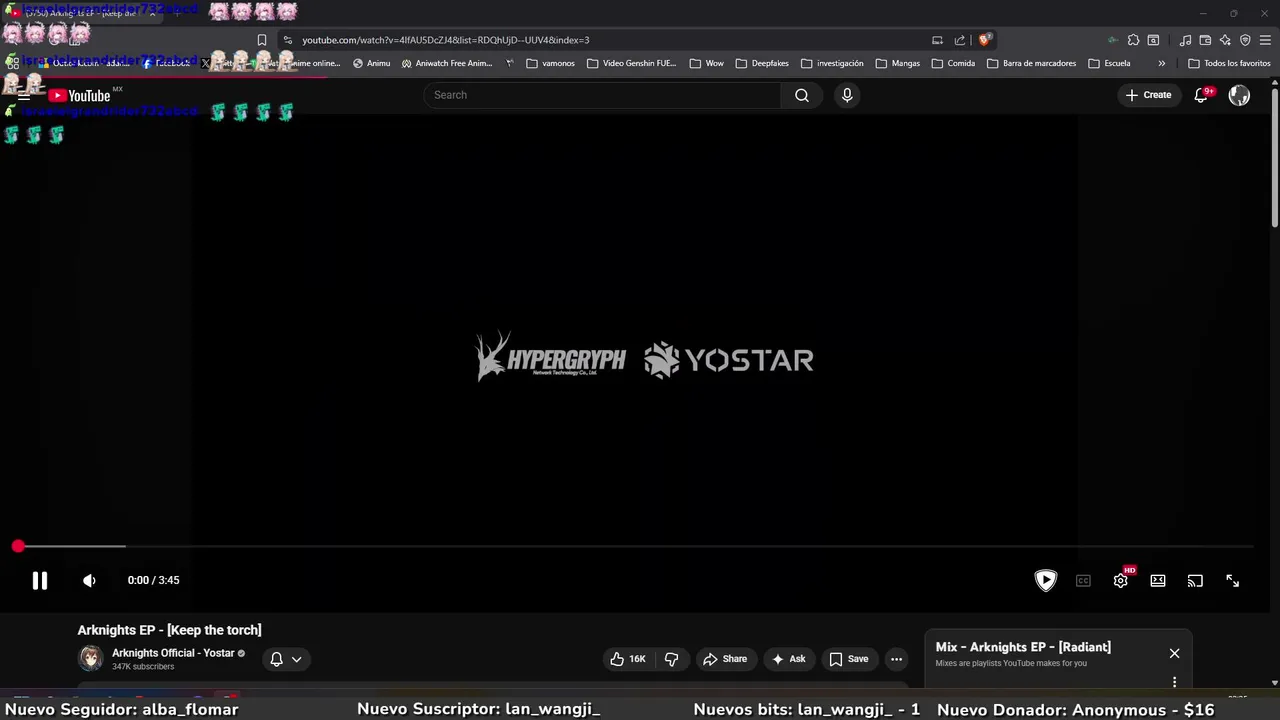The height and width of the screenshot is (720, 1280).
Task: Save the video to a playlist
Action: pyautogui.click(x=849, y=659)
